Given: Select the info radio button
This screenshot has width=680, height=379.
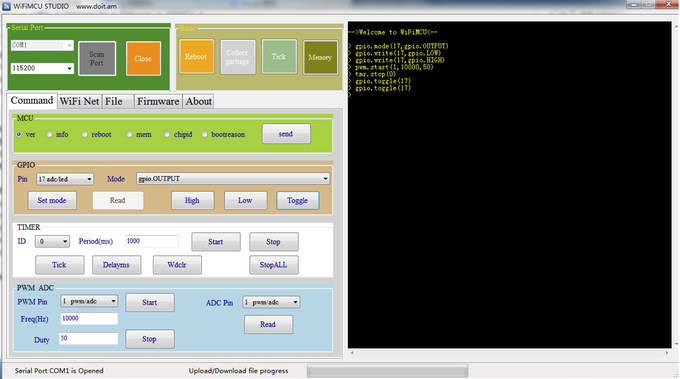Looking at the screenshot, I should click(x=49, y=134).
